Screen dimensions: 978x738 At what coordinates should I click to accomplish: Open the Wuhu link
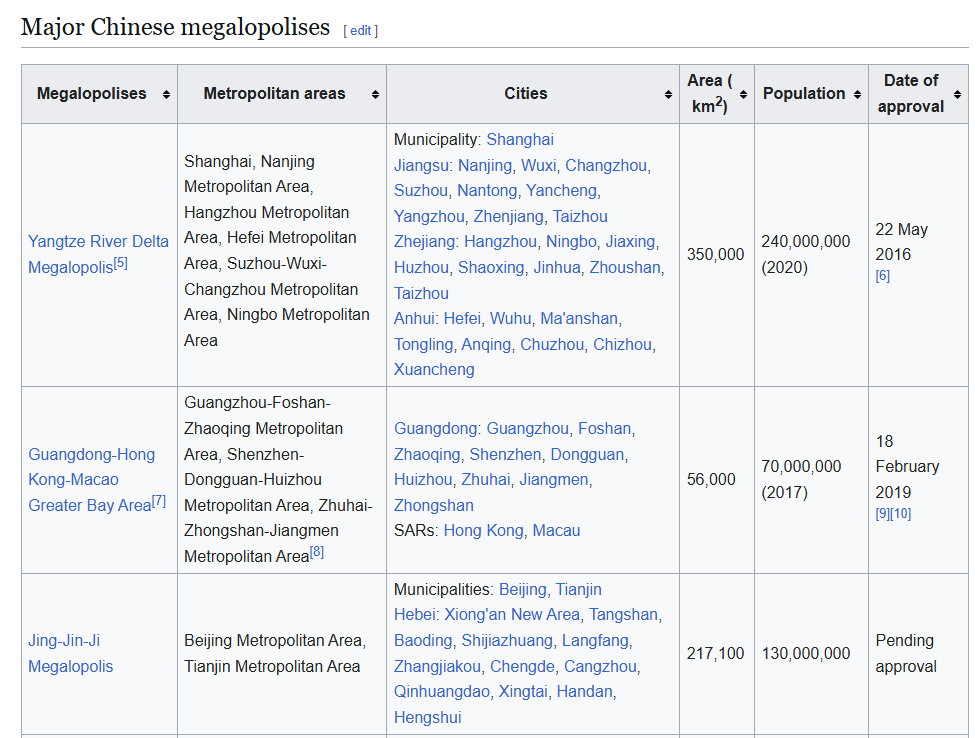tap(510, 319)
